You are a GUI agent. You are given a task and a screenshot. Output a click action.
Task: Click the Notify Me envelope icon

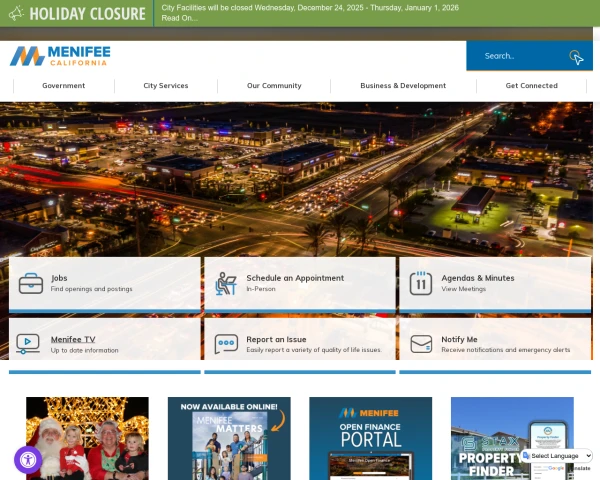(421, 344)
